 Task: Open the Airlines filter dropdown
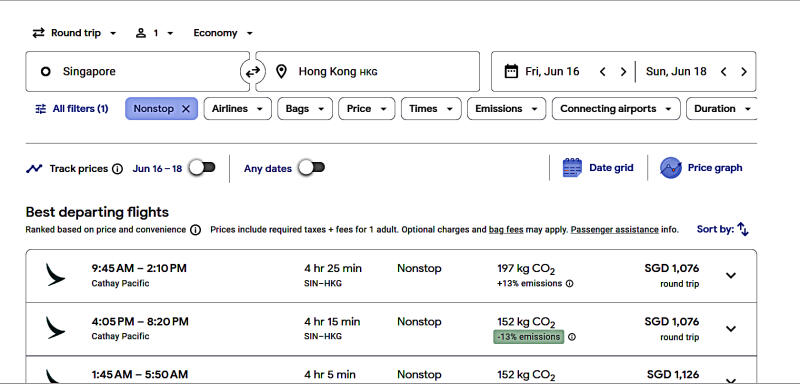click(237, 109)
